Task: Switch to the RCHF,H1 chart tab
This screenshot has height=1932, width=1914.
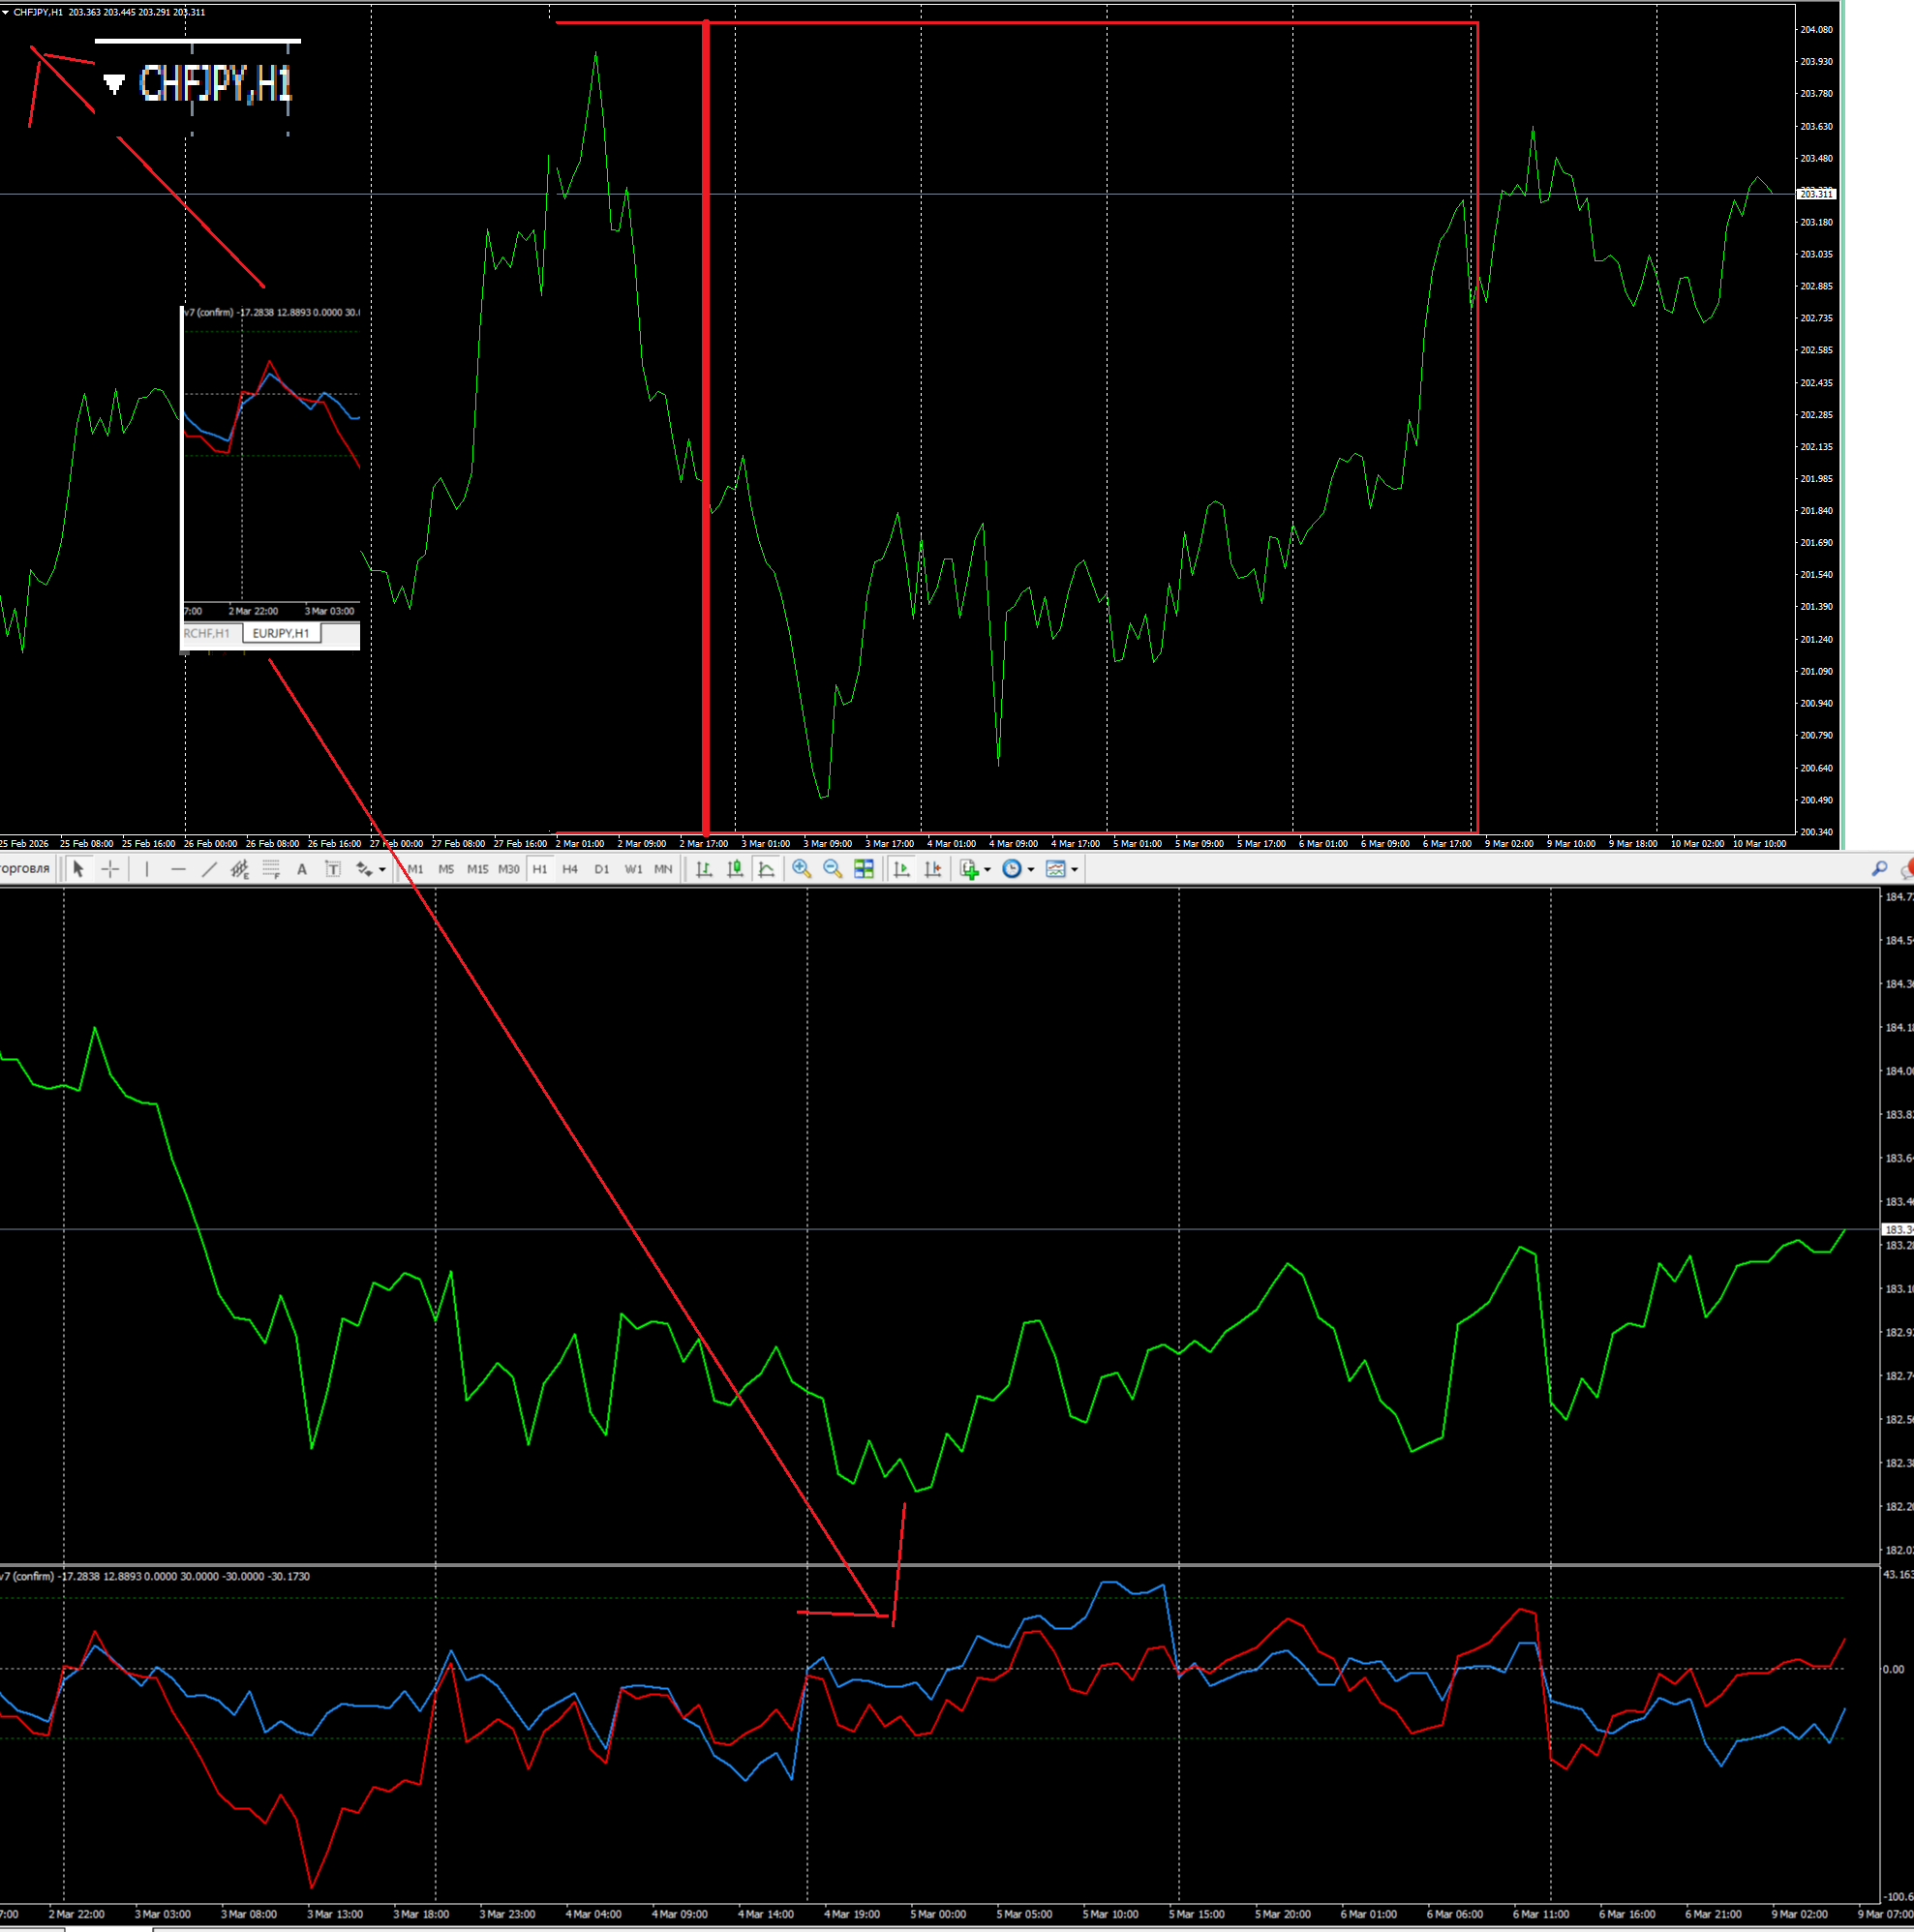Action: [207, 633]
